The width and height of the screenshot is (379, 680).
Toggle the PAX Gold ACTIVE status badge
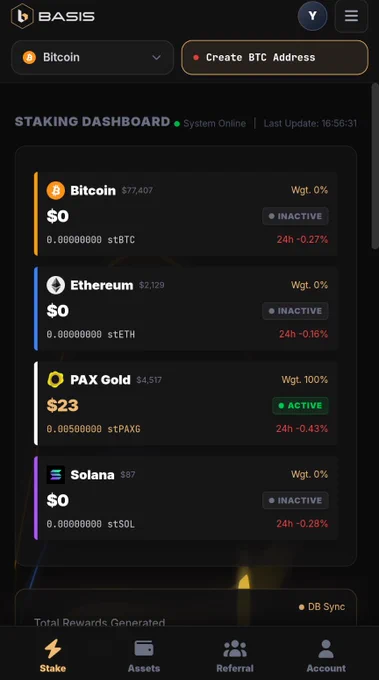pos(300,405)
